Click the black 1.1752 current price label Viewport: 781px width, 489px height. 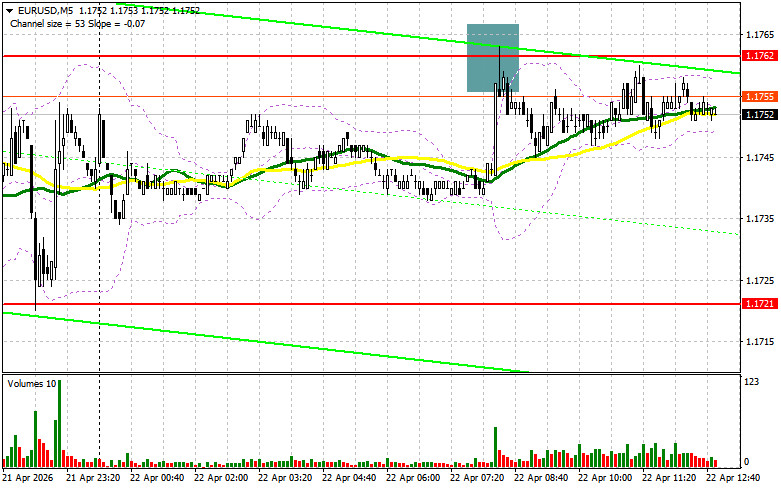[760, 115]
